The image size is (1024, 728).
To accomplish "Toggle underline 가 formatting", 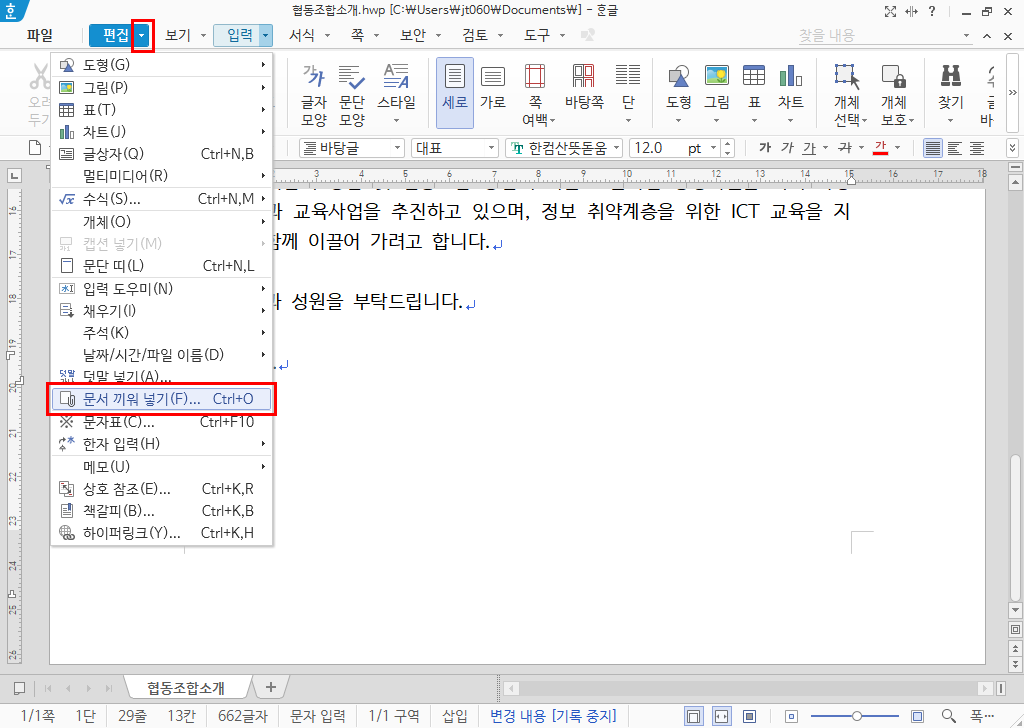I will click(810, 148).
